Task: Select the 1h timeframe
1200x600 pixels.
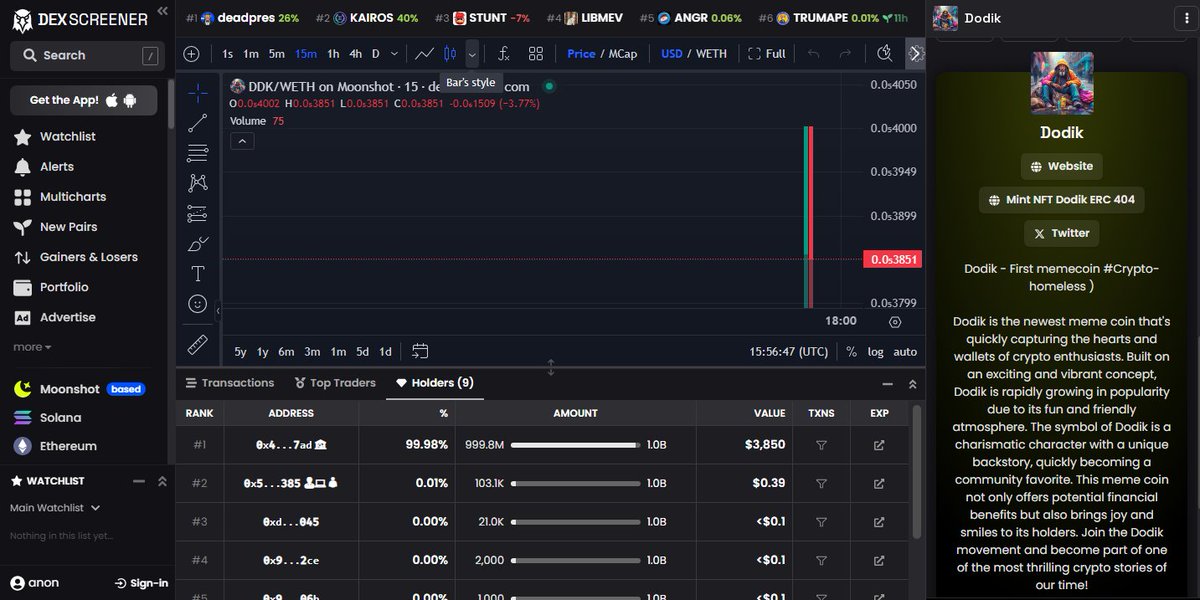Action: coord(334,54)
